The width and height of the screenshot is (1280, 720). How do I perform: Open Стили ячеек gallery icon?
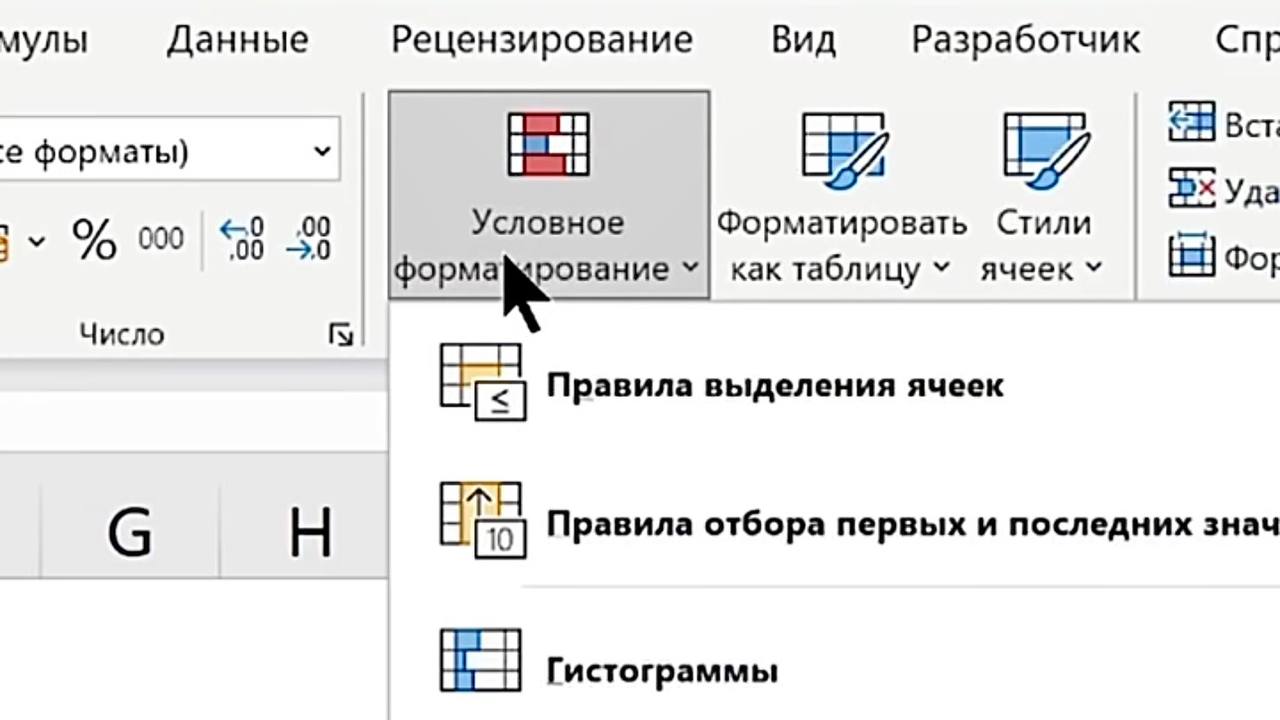1044,148
